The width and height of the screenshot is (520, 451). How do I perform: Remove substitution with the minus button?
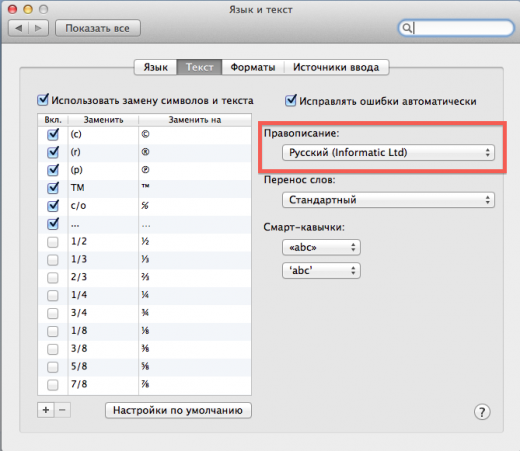tap(62, 410)
